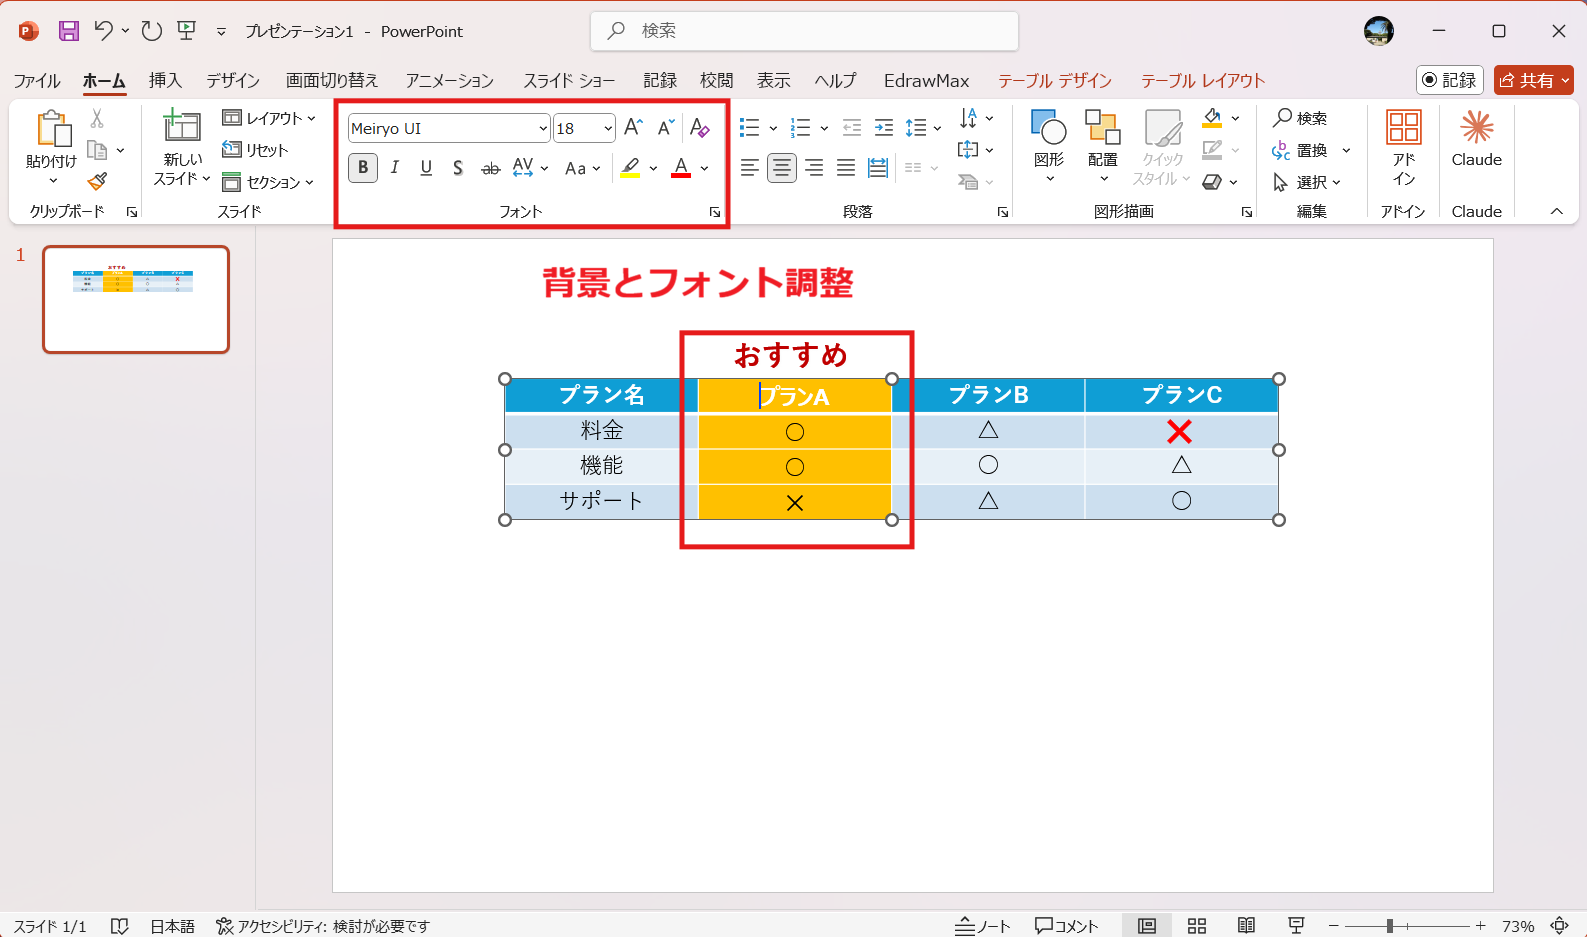Align text to the right
This screenshot has width=1587, height=937.
pyautogui.click(x=814, y=168)
